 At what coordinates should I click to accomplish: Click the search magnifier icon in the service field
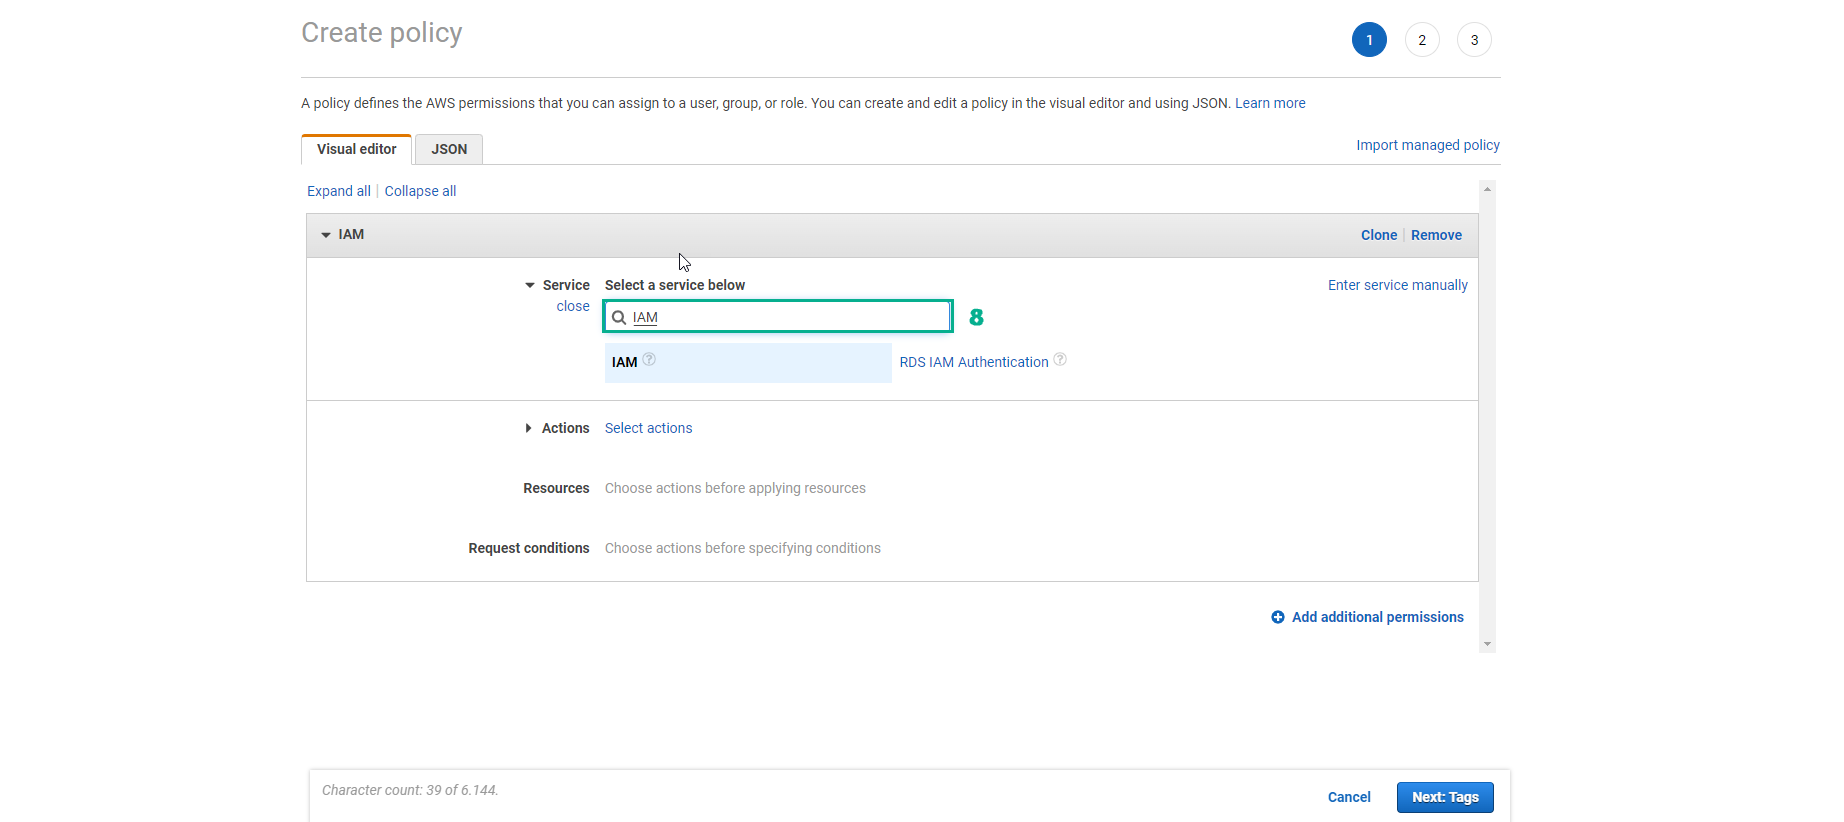coord(619,317)
